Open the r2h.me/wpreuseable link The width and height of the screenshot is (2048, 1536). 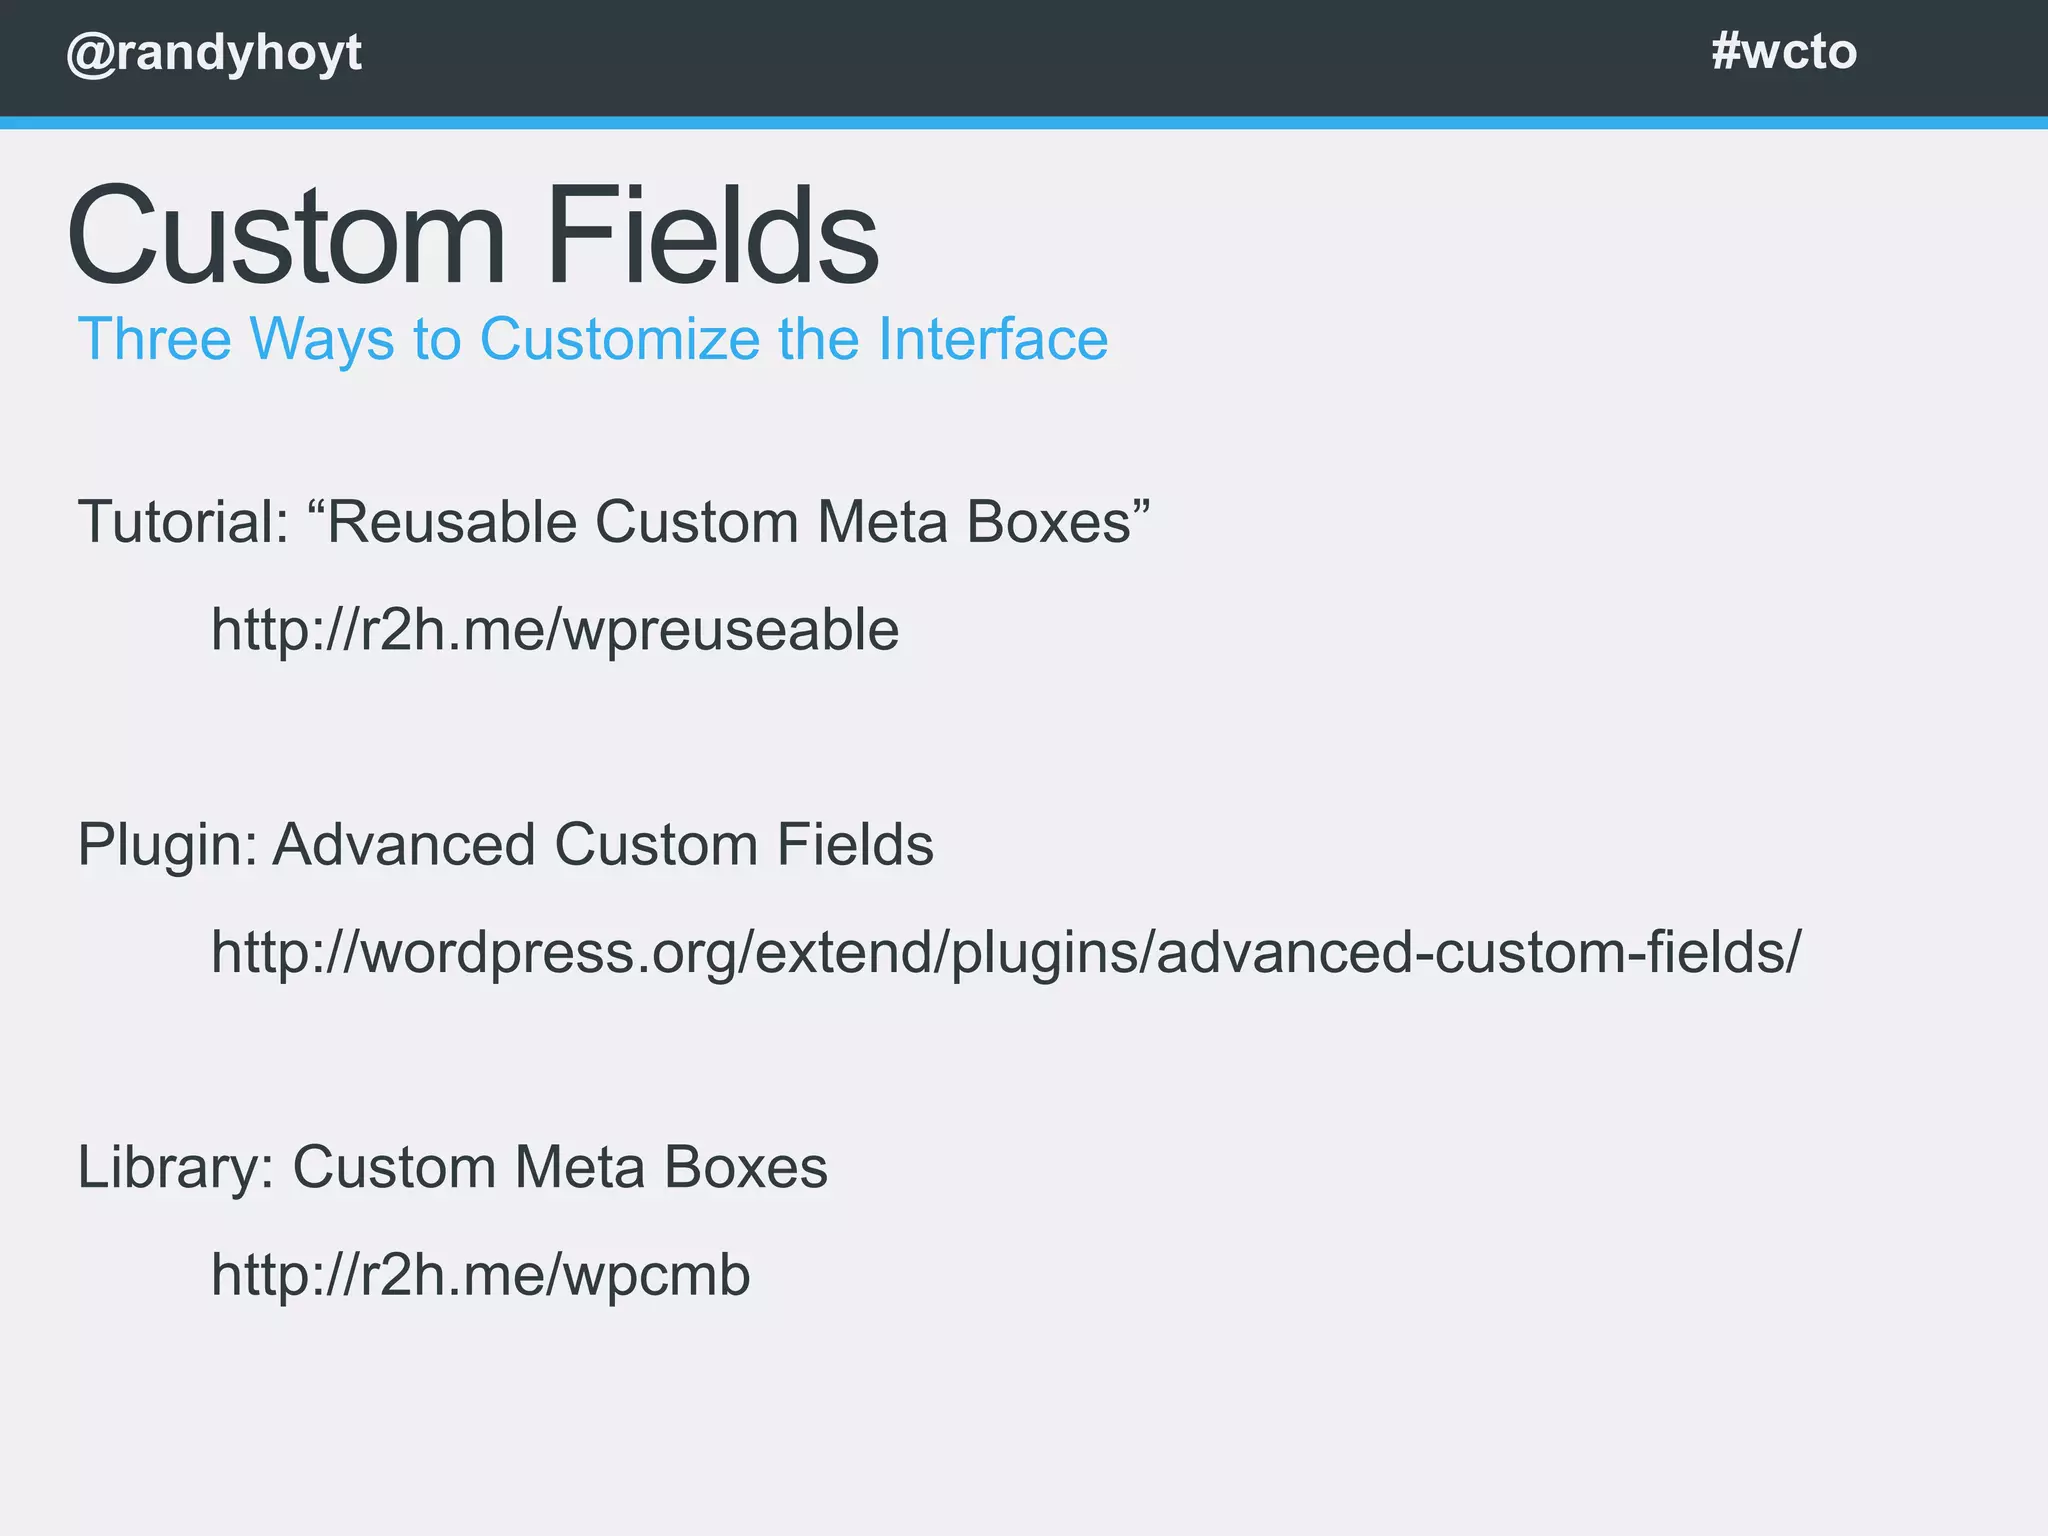pos(554,630)
